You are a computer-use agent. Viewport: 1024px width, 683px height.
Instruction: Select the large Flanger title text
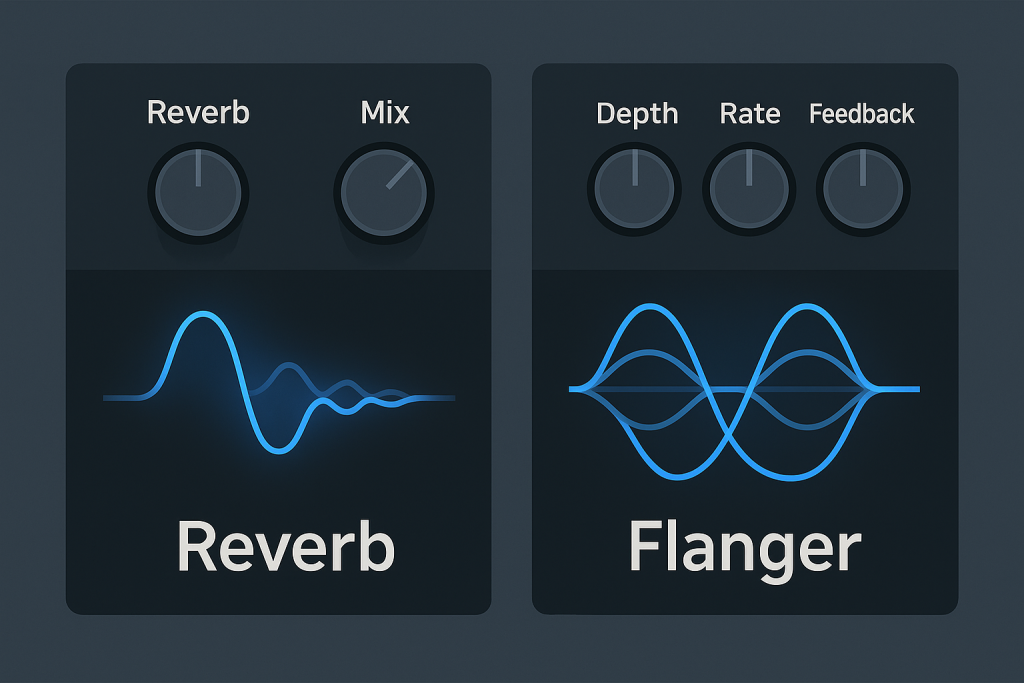(x=744, y=547)
